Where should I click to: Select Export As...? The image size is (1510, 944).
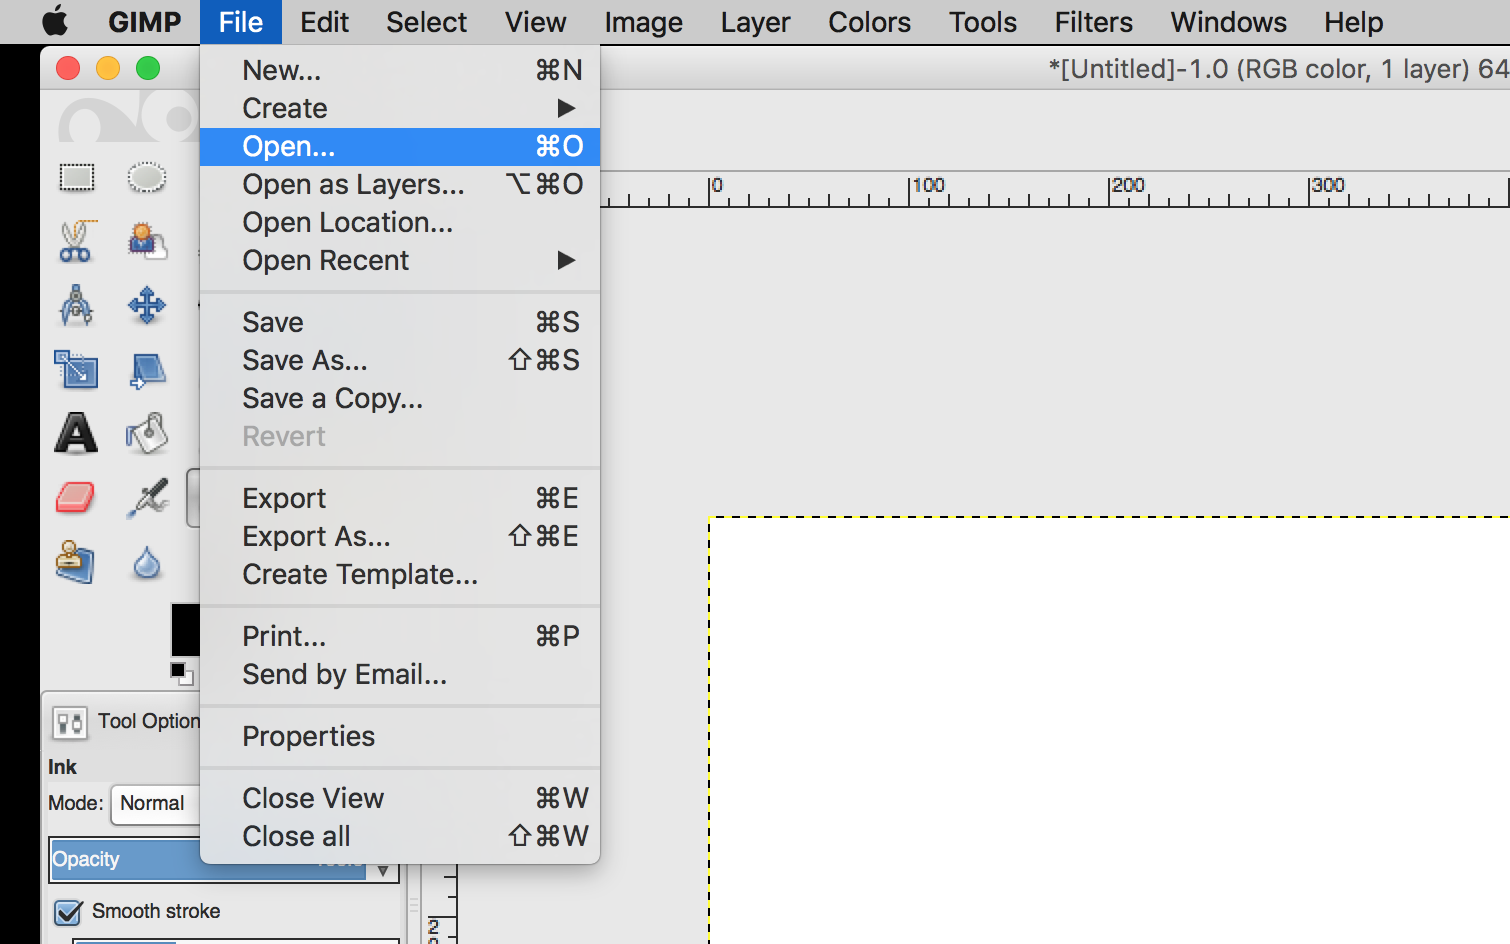click(400, 537)
